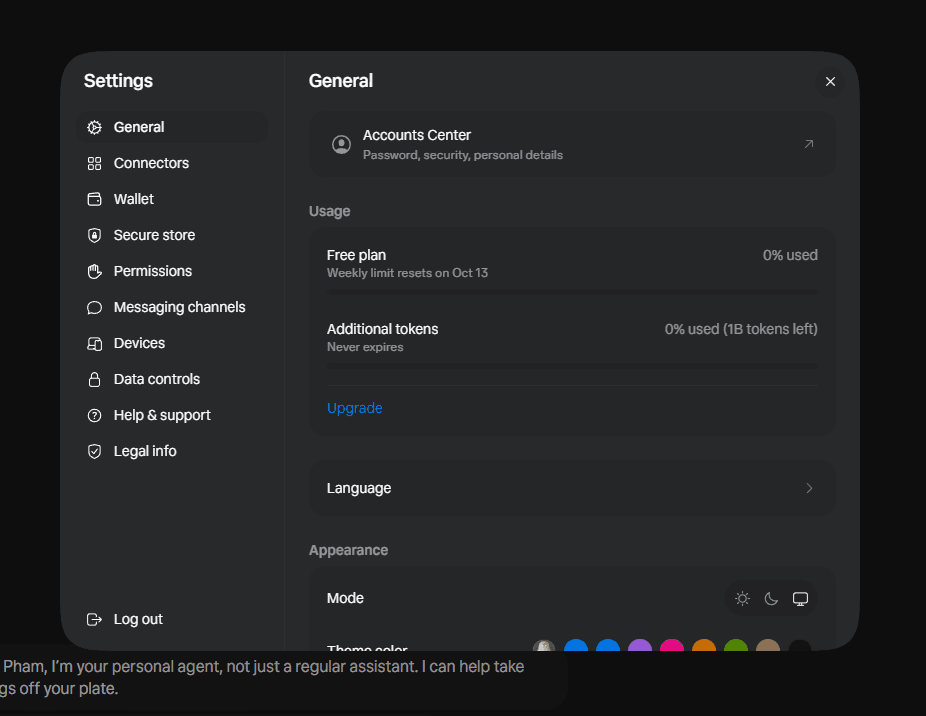The width and height of the screenshot is (926, 716).
Task: Click the "Free plan" usage text
Action: [x=356, y=255]
